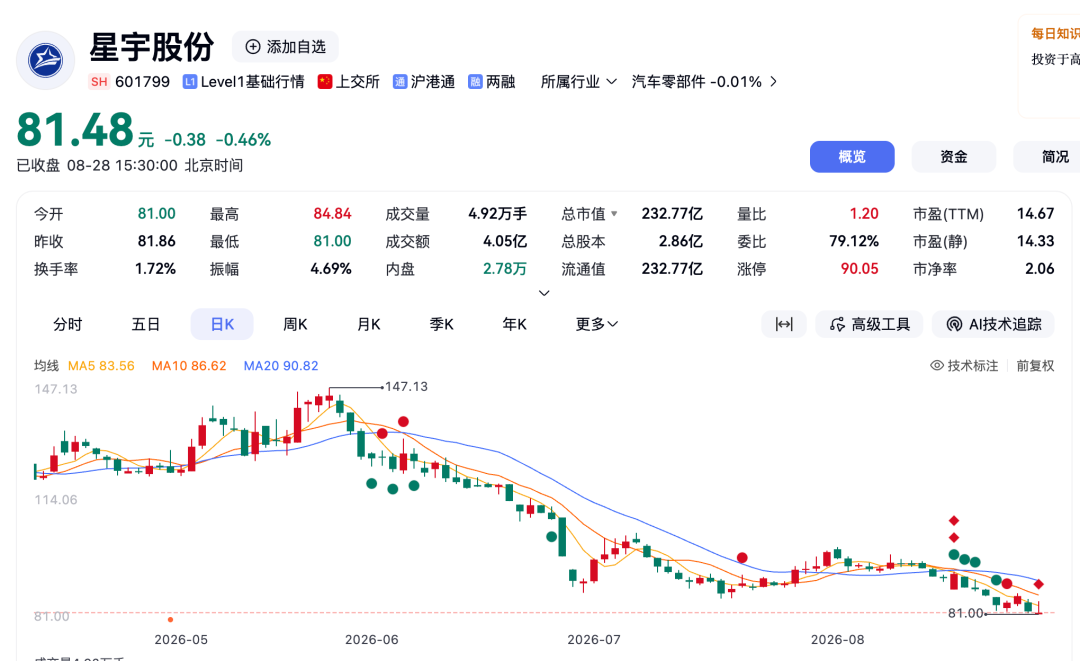This screenshot has width=1080, height=661.
Task: Select 五日 chart view
Action: pos(146,324)
